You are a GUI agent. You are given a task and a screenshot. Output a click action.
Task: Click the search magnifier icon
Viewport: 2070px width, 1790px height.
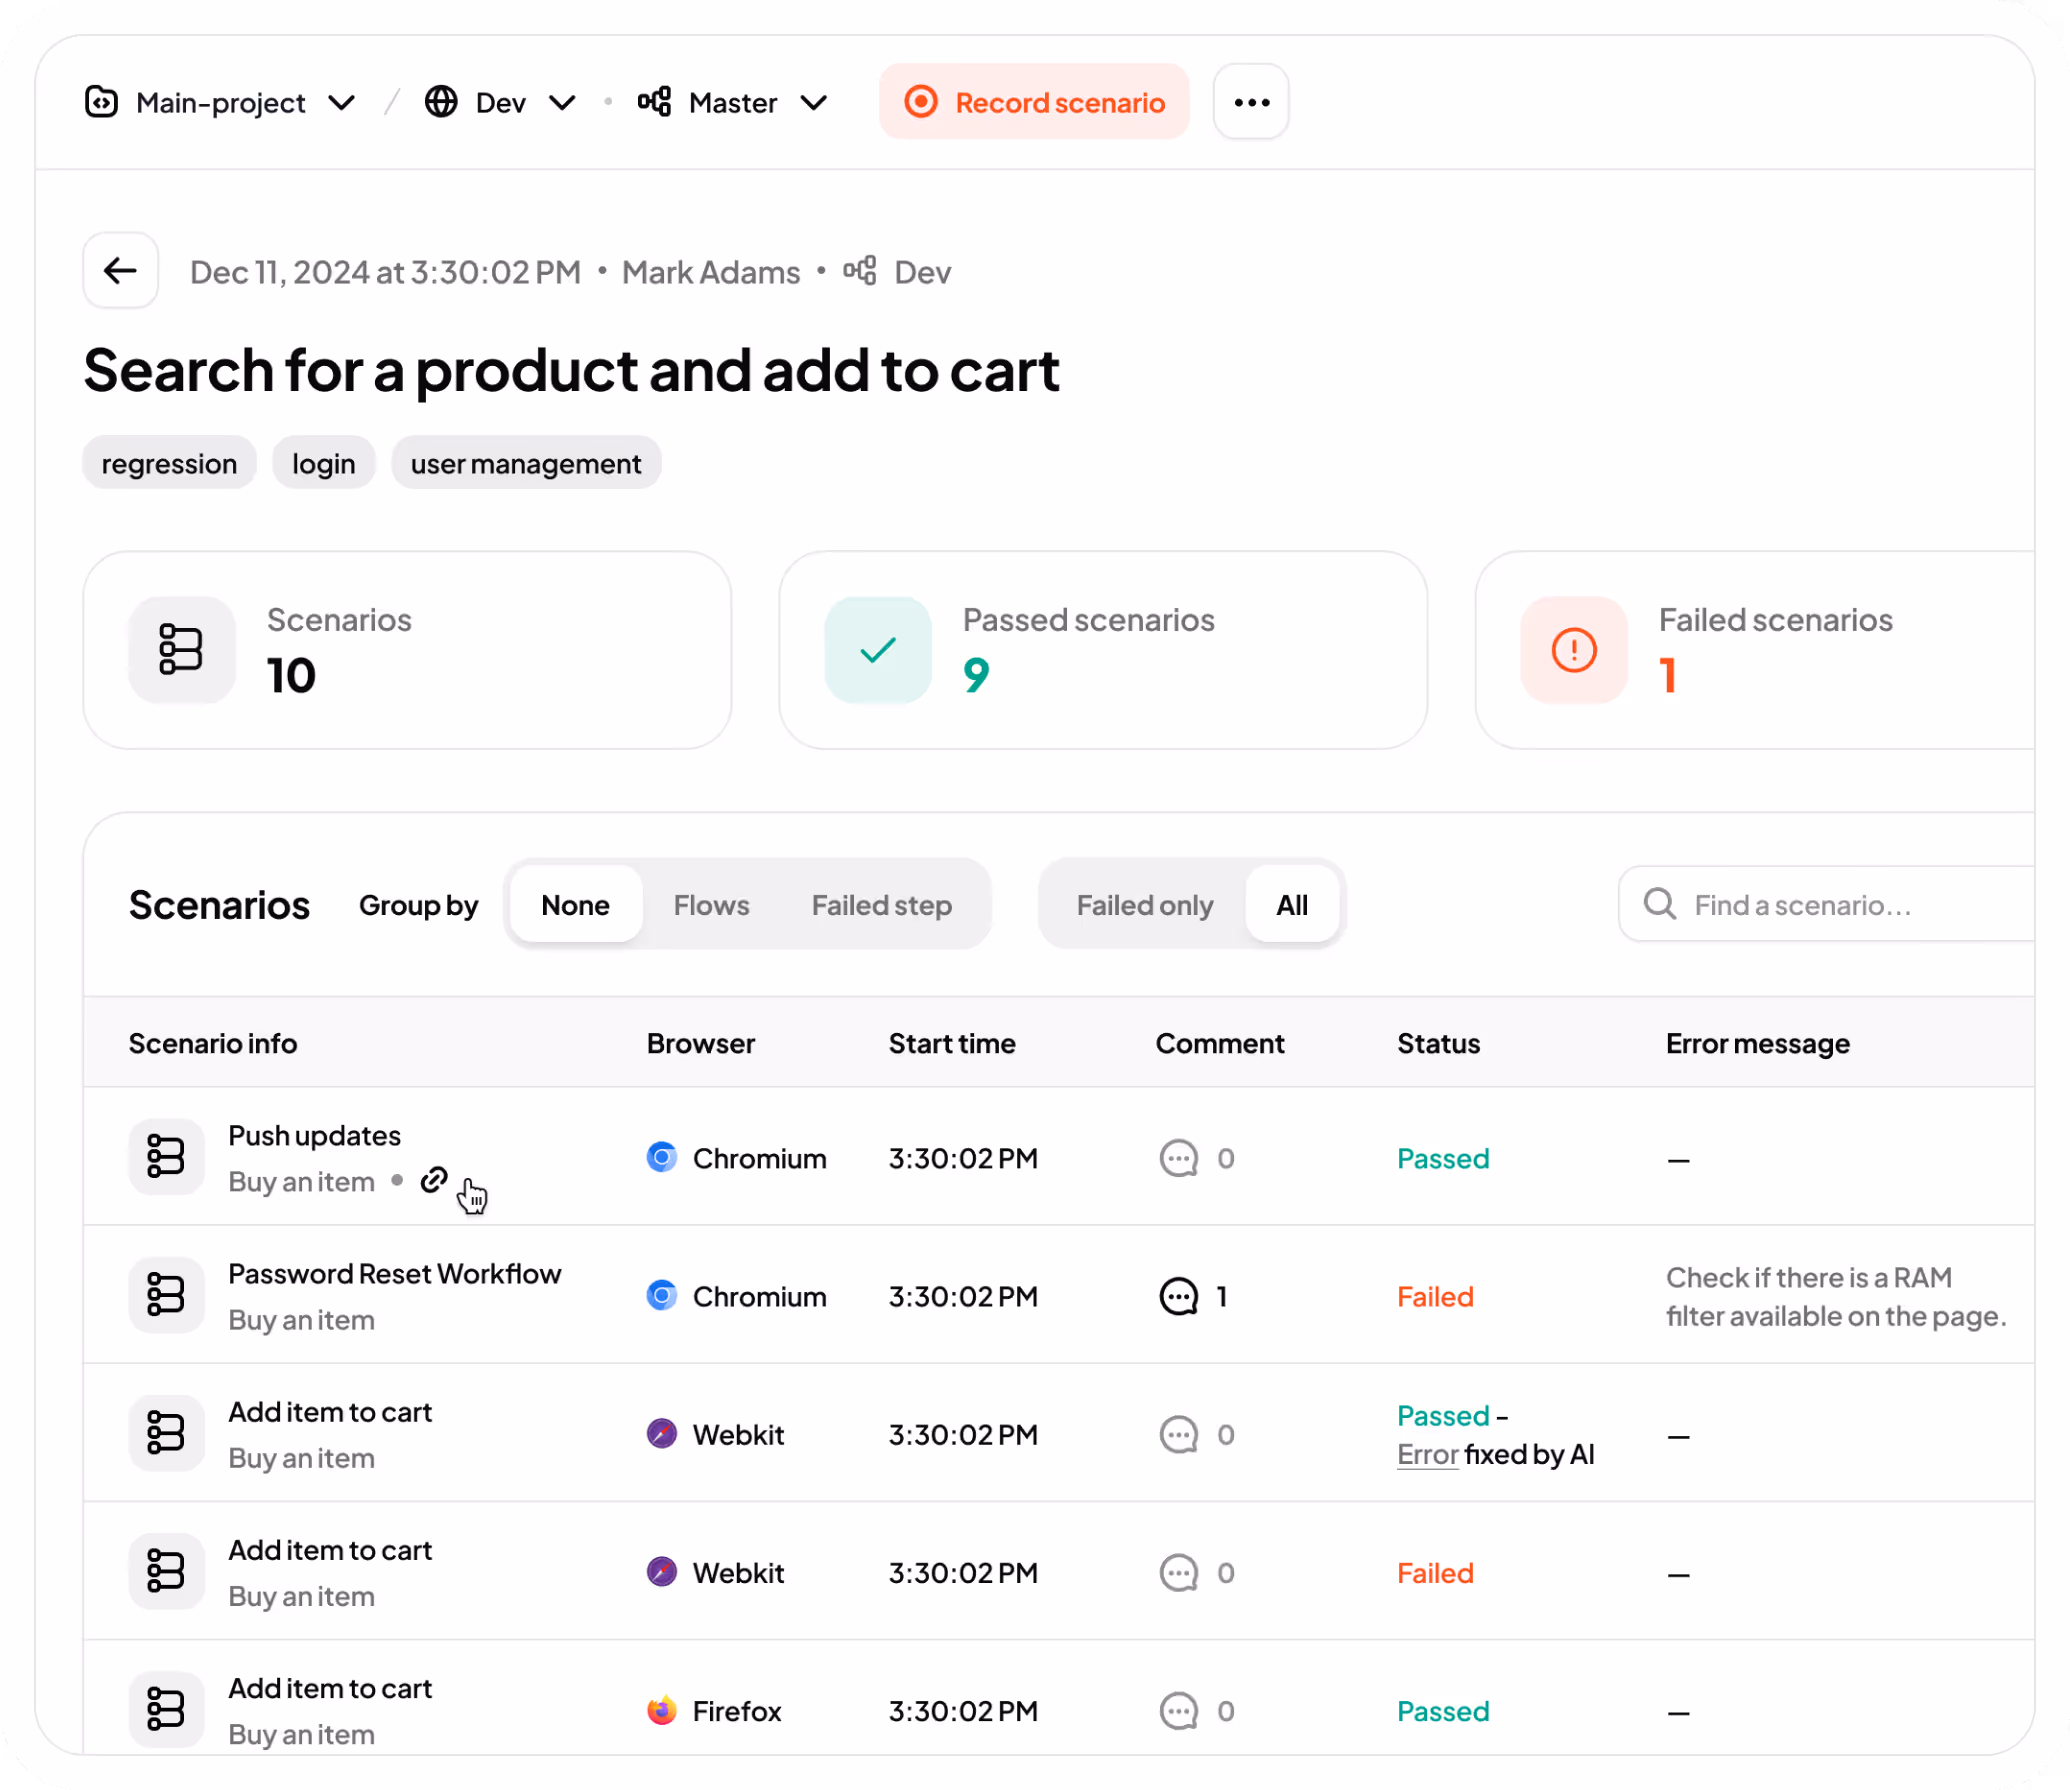pos(1660,904)
